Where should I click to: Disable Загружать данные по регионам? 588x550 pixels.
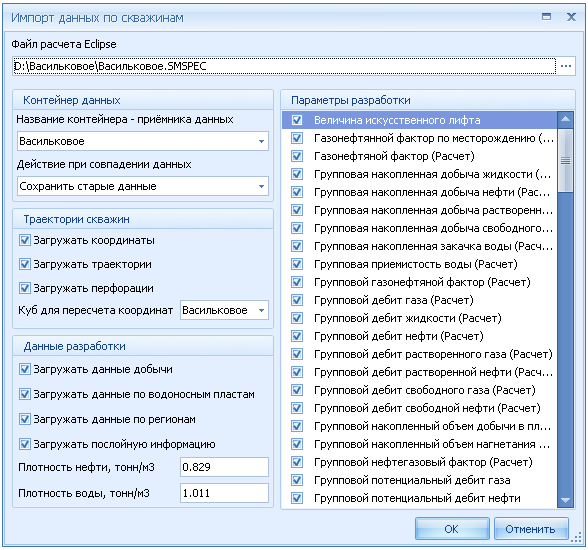coord(25,419)
